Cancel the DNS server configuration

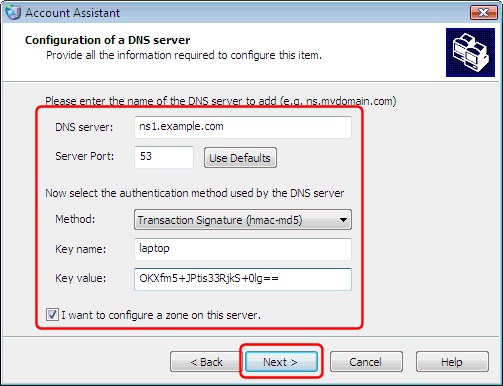pos(366,362)
